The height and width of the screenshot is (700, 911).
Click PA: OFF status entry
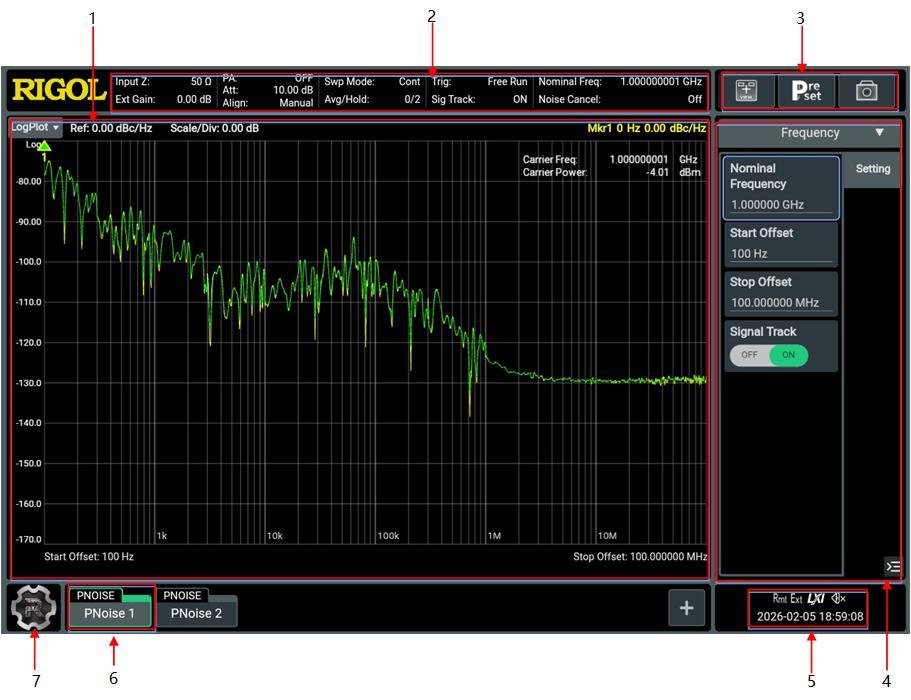pos(267,78)
